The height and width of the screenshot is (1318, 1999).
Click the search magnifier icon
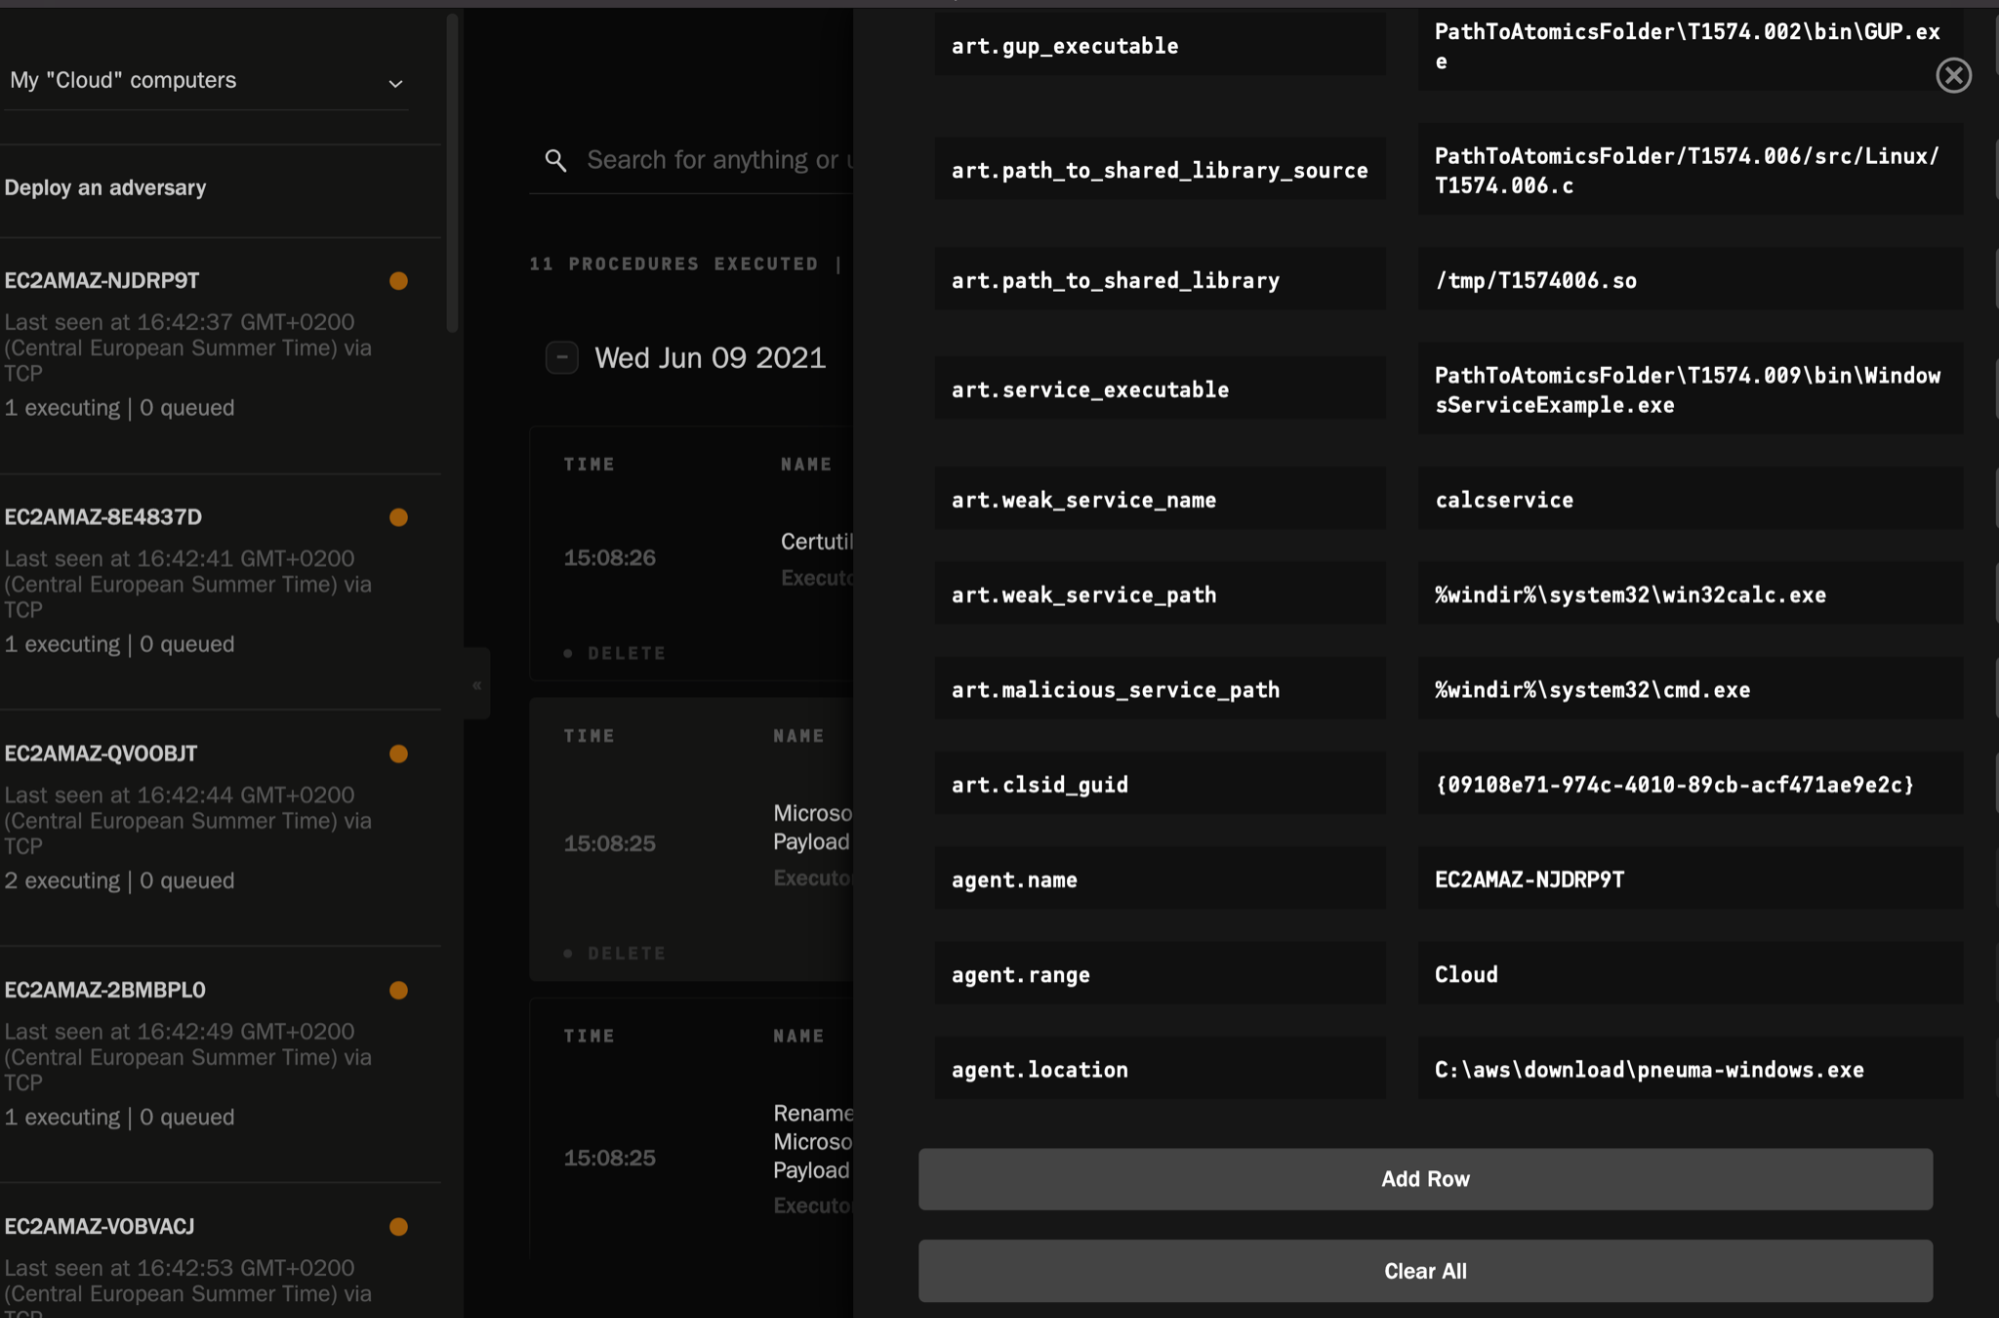click(x=556, y=160)
